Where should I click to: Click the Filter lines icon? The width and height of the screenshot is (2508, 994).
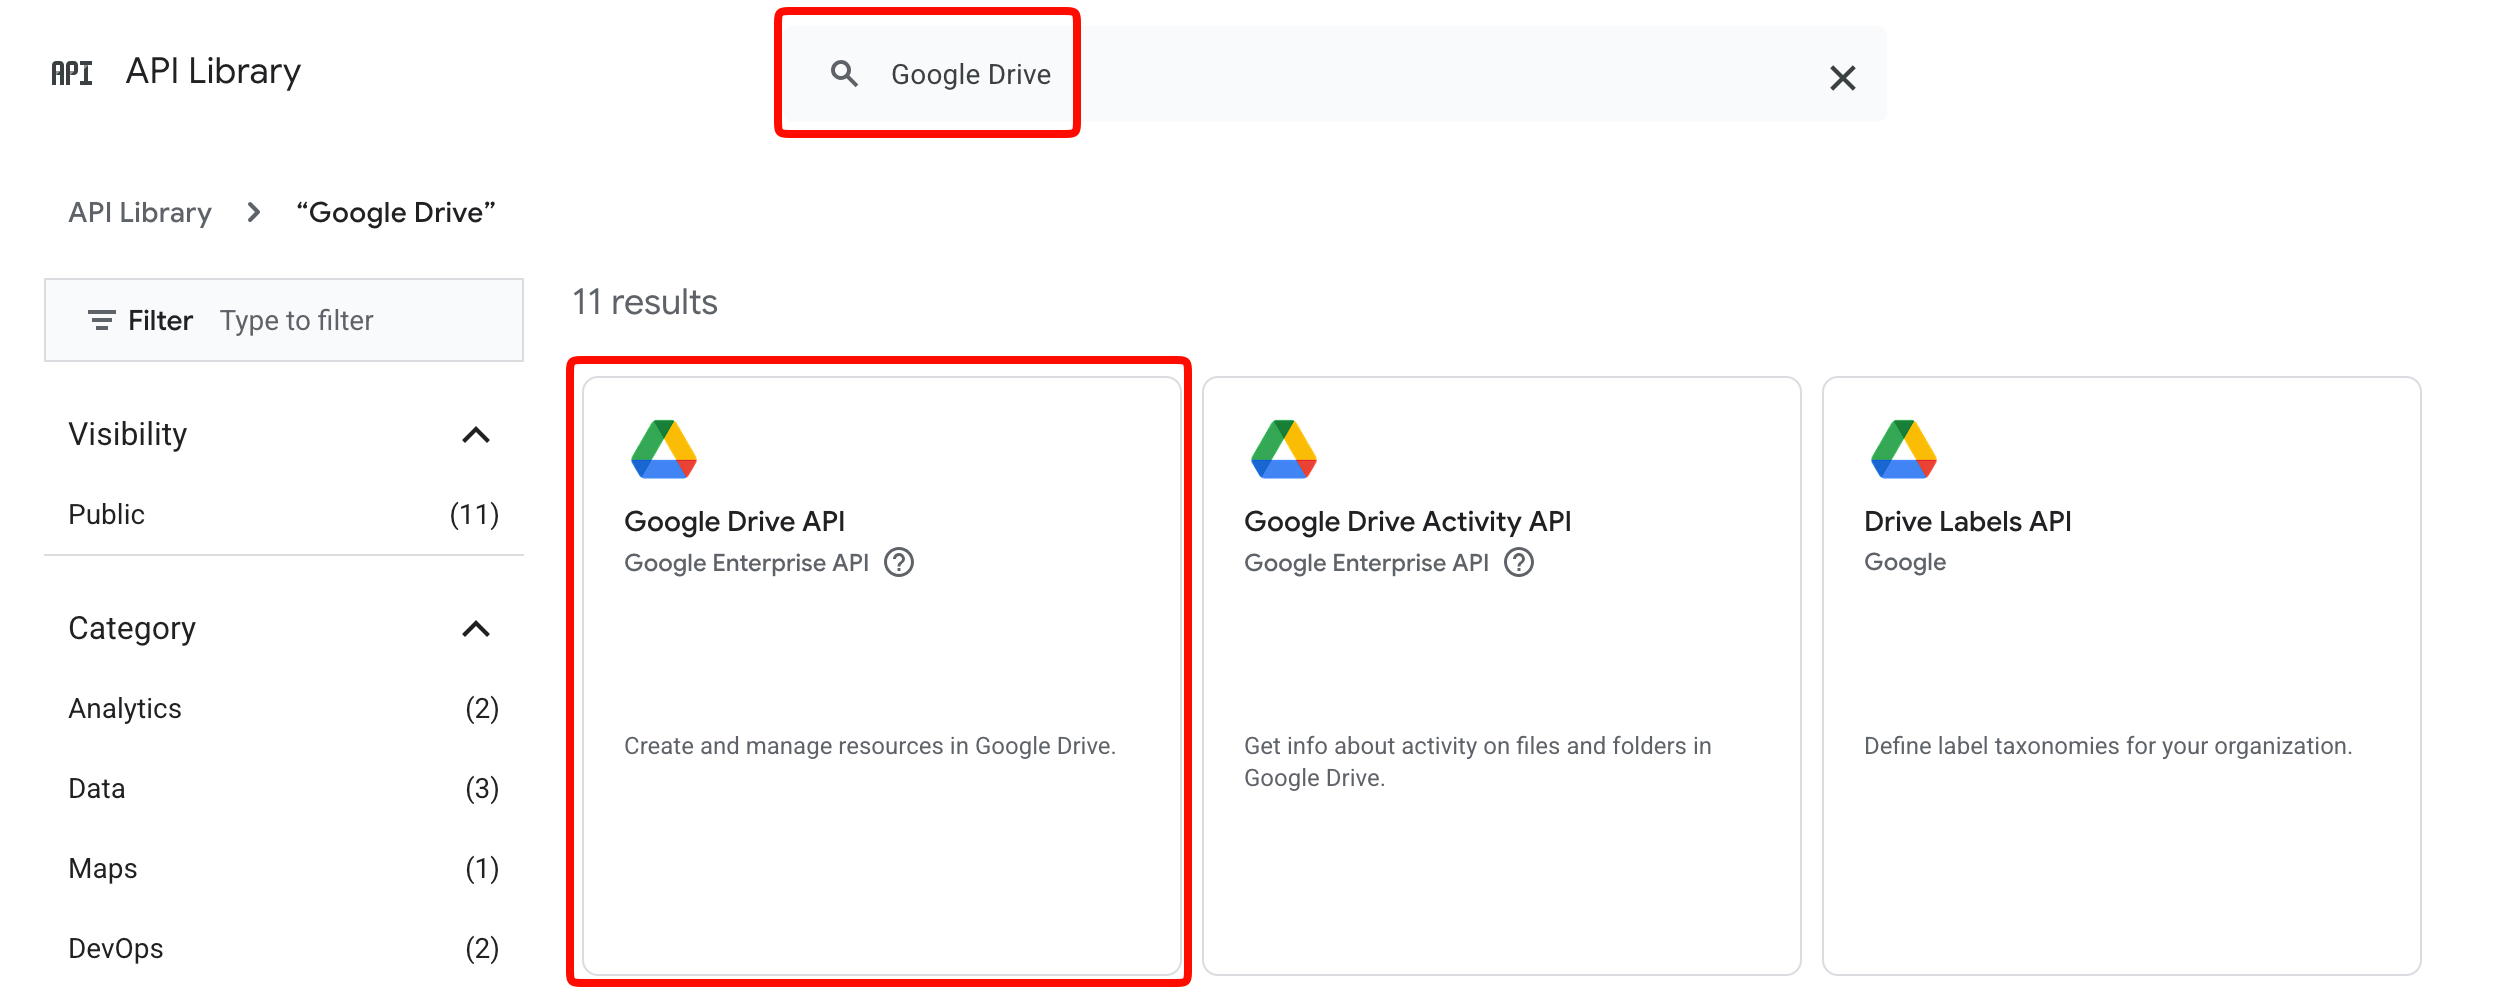click(101, 320)
